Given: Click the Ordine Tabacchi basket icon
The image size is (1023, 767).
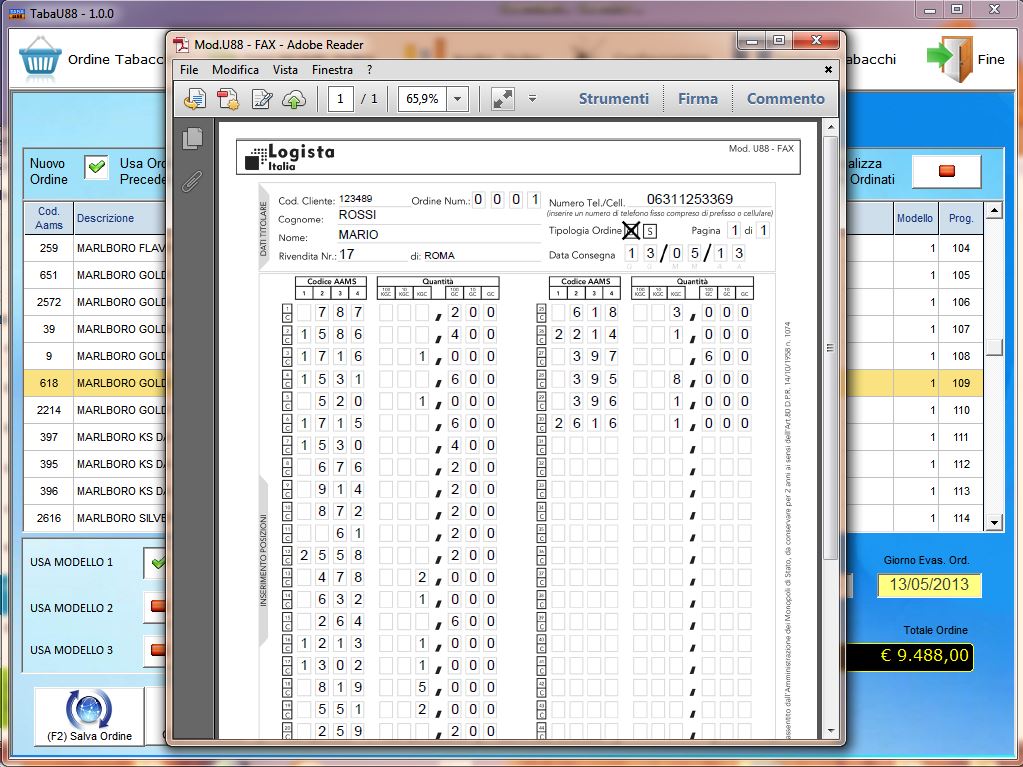Looking at the screenshot, I should pos(40,57).
